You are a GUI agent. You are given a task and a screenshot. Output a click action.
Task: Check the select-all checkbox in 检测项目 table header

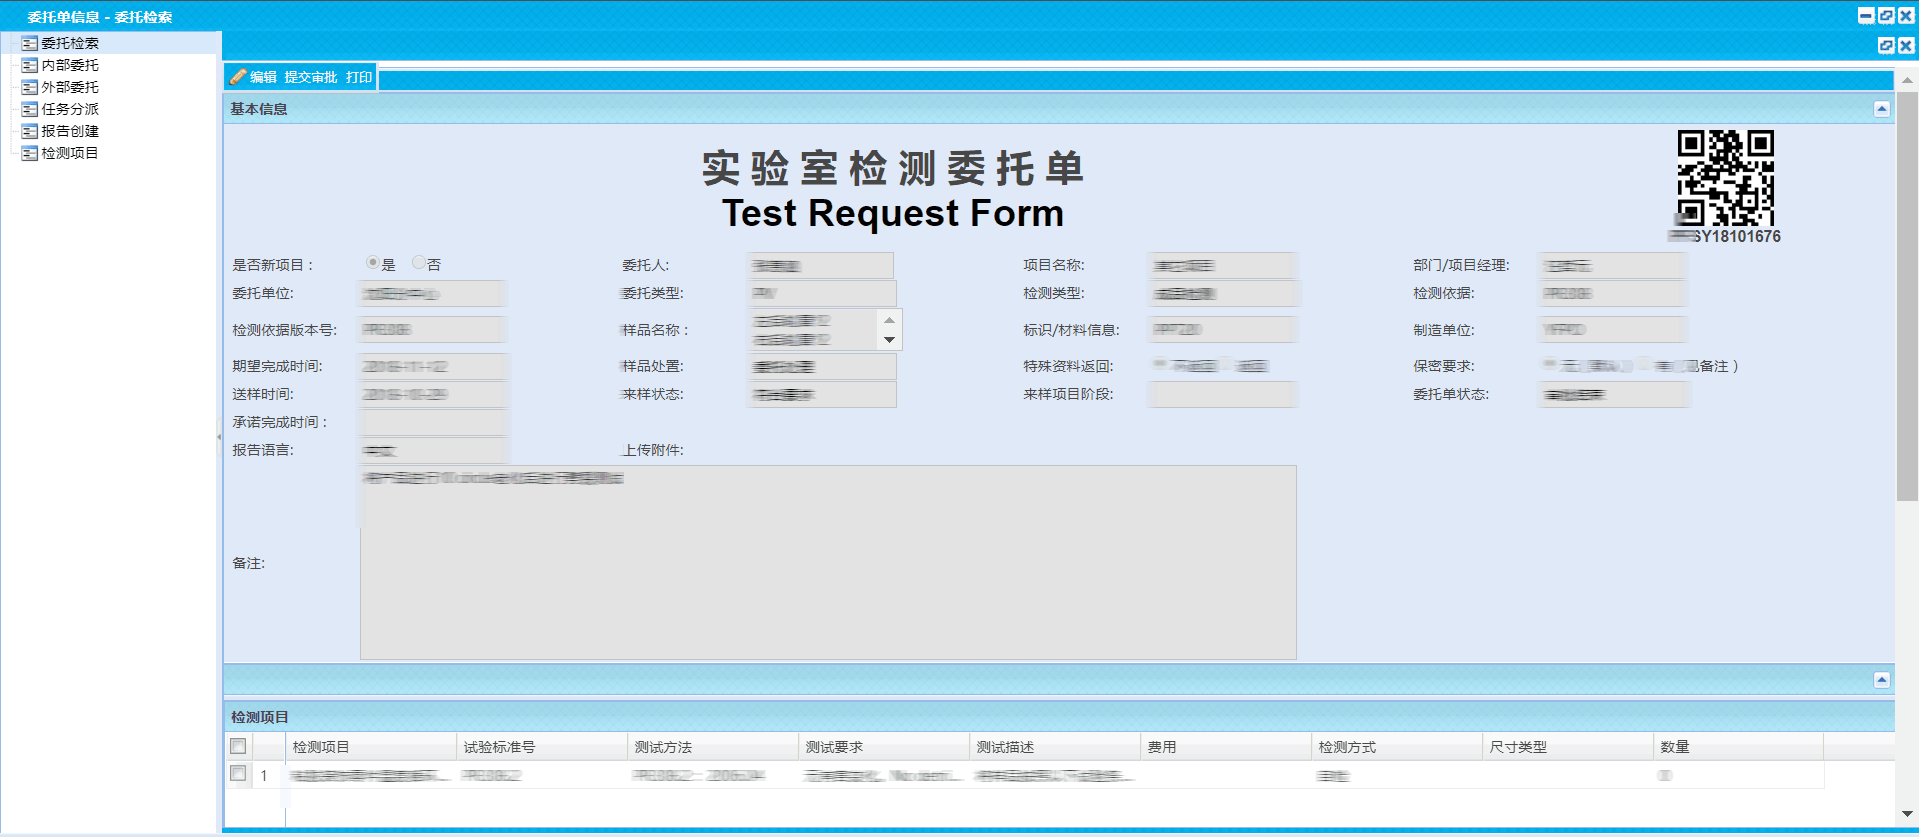coord(238,746)
